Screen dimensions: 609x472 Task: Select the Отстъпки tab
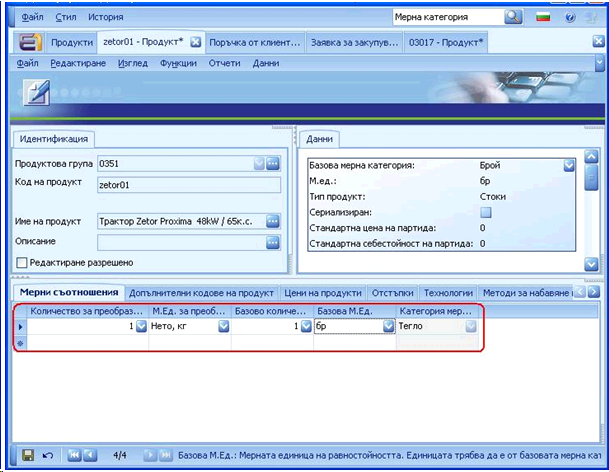392,293
